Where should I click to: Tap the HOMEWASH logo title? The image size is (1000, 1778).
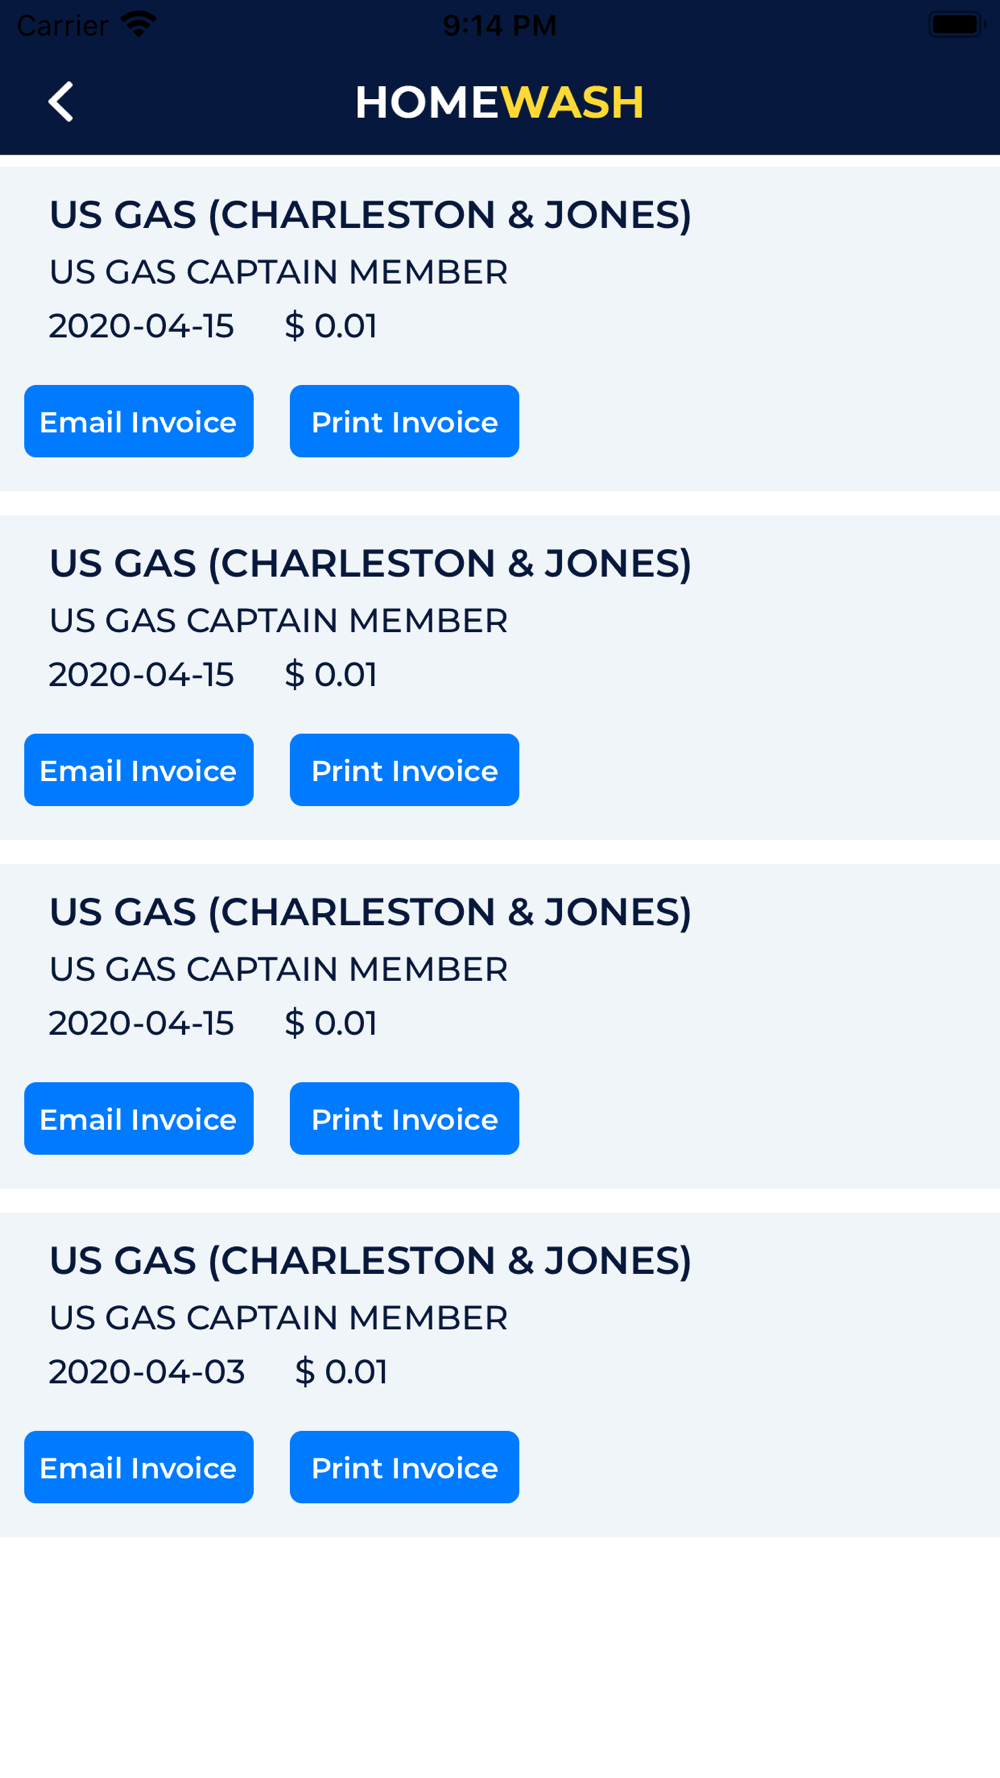click(x=499, y=102)
